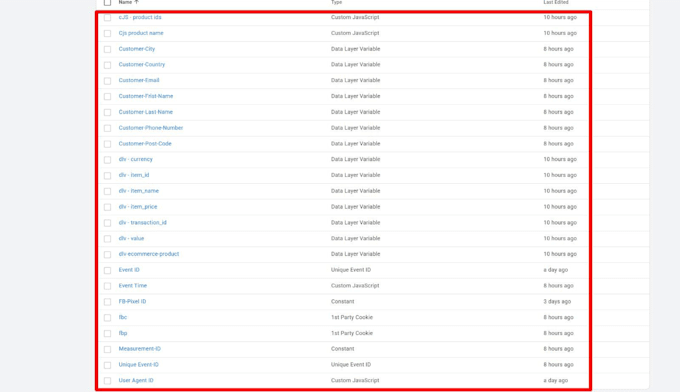Tick the 'dlv - item_name' checkbox
Screen dimensions: 680x392
click(x=107, y=191)
